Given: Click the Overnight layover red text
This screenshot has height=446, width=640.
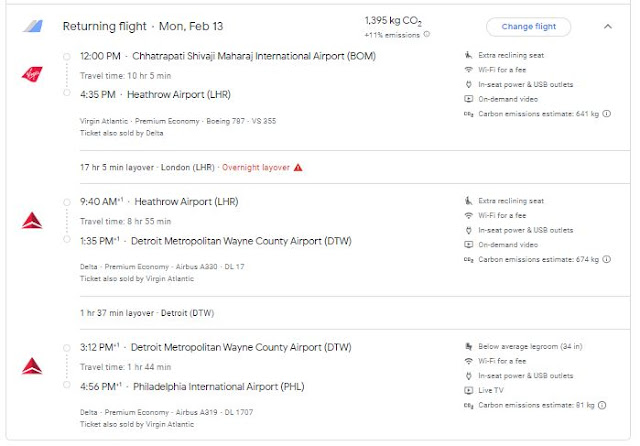Looking at the screenshot, I should [x=256, y=166].
